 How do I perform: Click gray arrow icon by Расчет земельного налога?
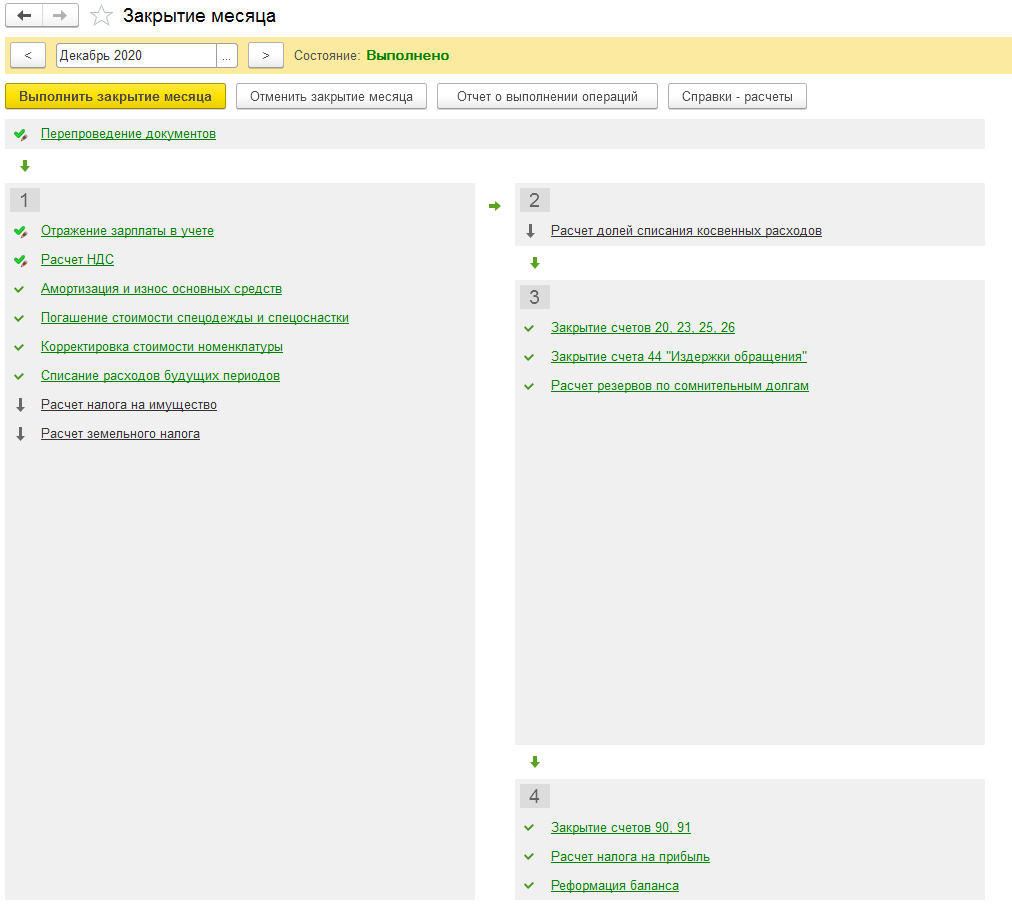[21, 435]
